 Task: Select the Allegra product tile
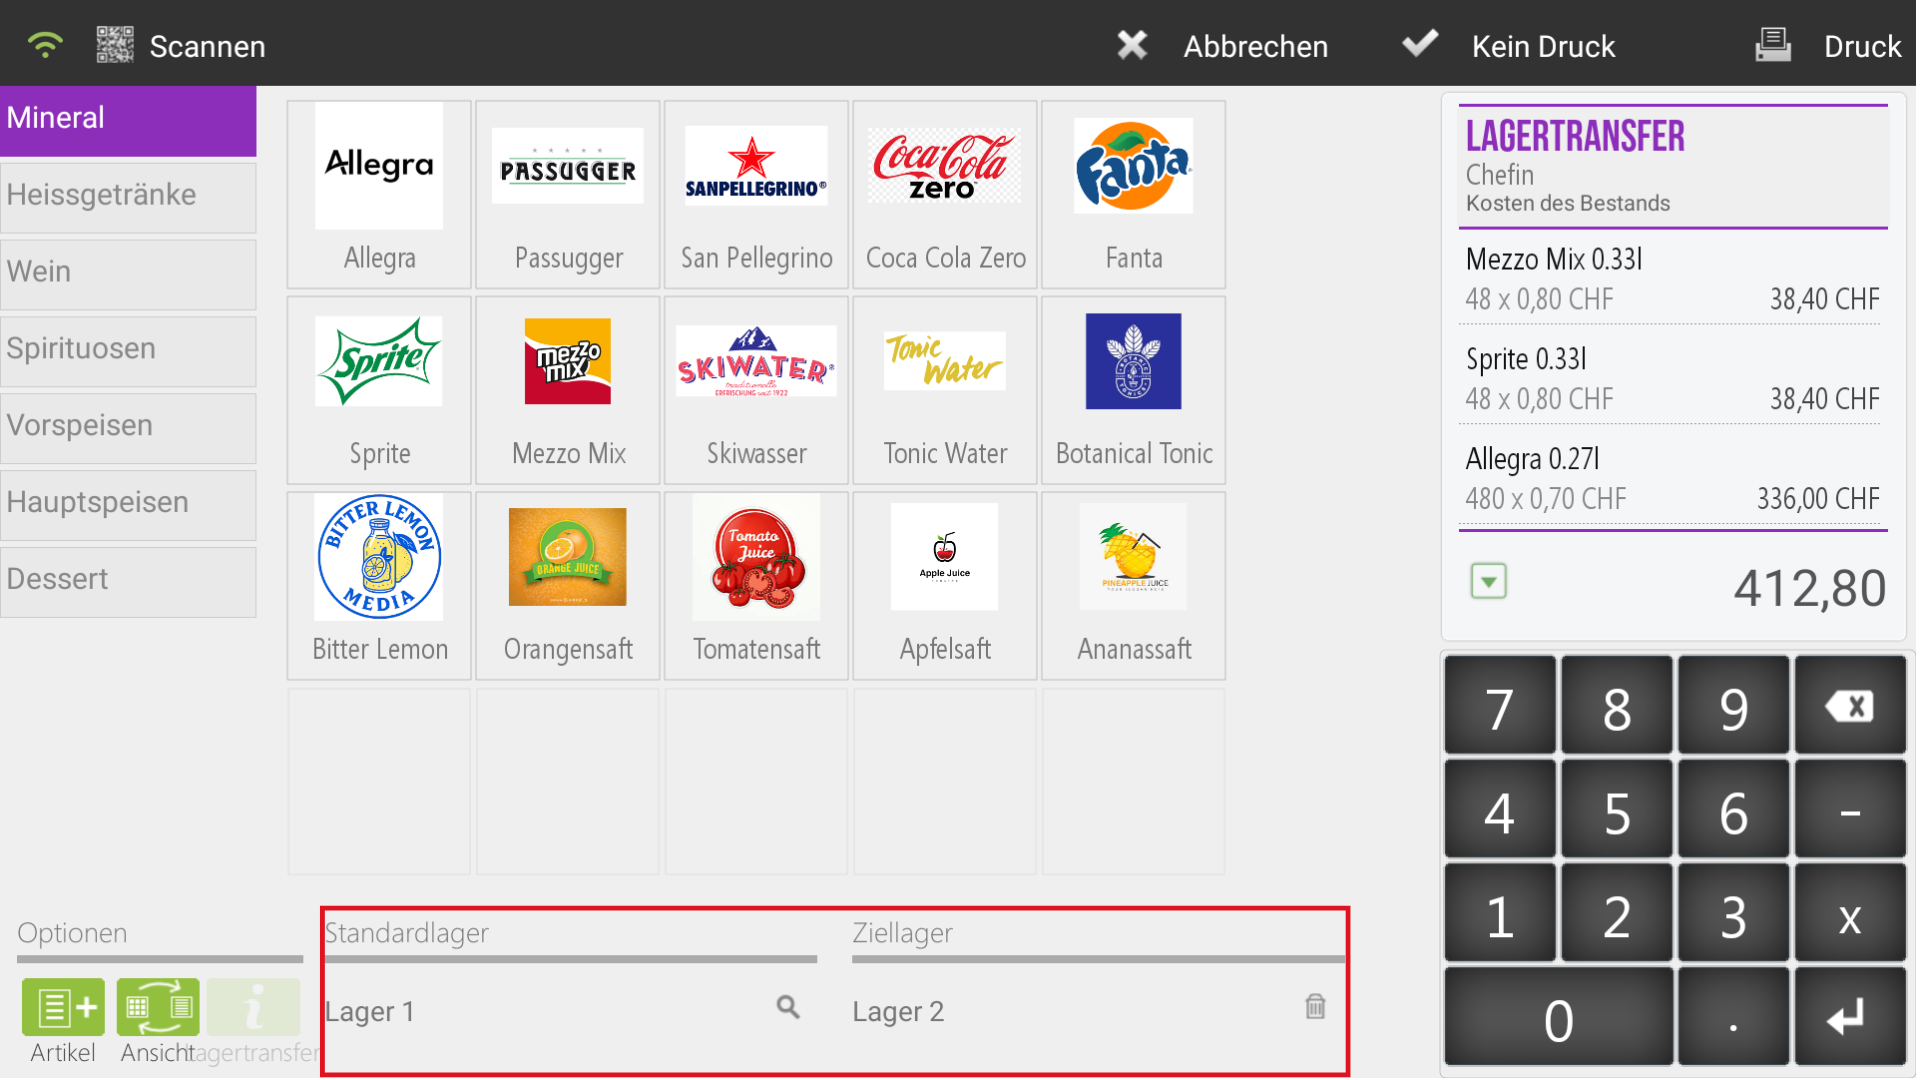tap(379, 194)
